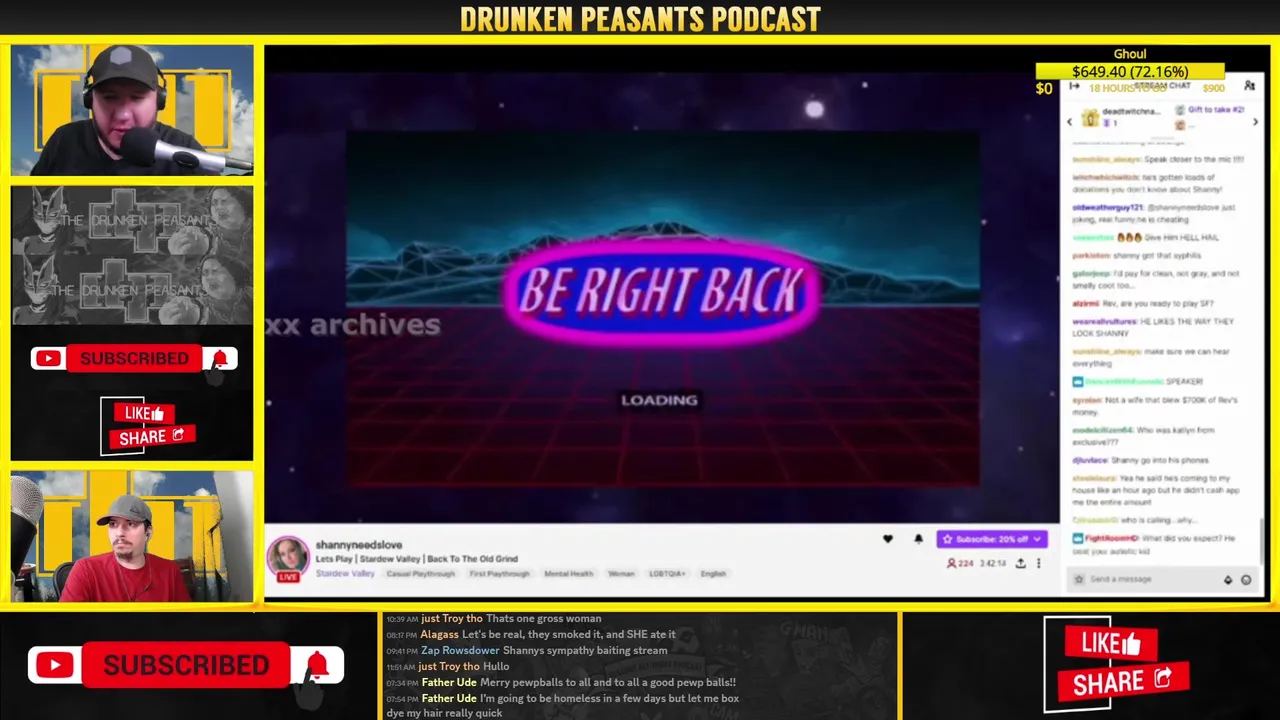The image size is (1280, 720).
Task: Select the LGBTQIA+ tag
Action: (x=667, y=574)
